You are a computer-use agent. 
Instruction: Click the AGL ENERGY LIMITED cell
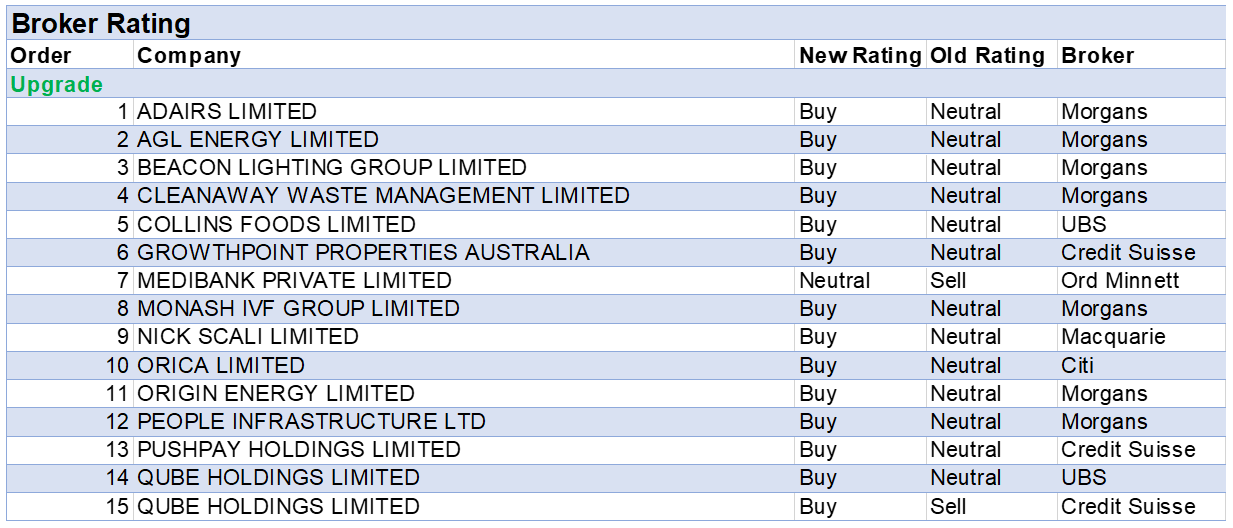(x=258, y=140)
